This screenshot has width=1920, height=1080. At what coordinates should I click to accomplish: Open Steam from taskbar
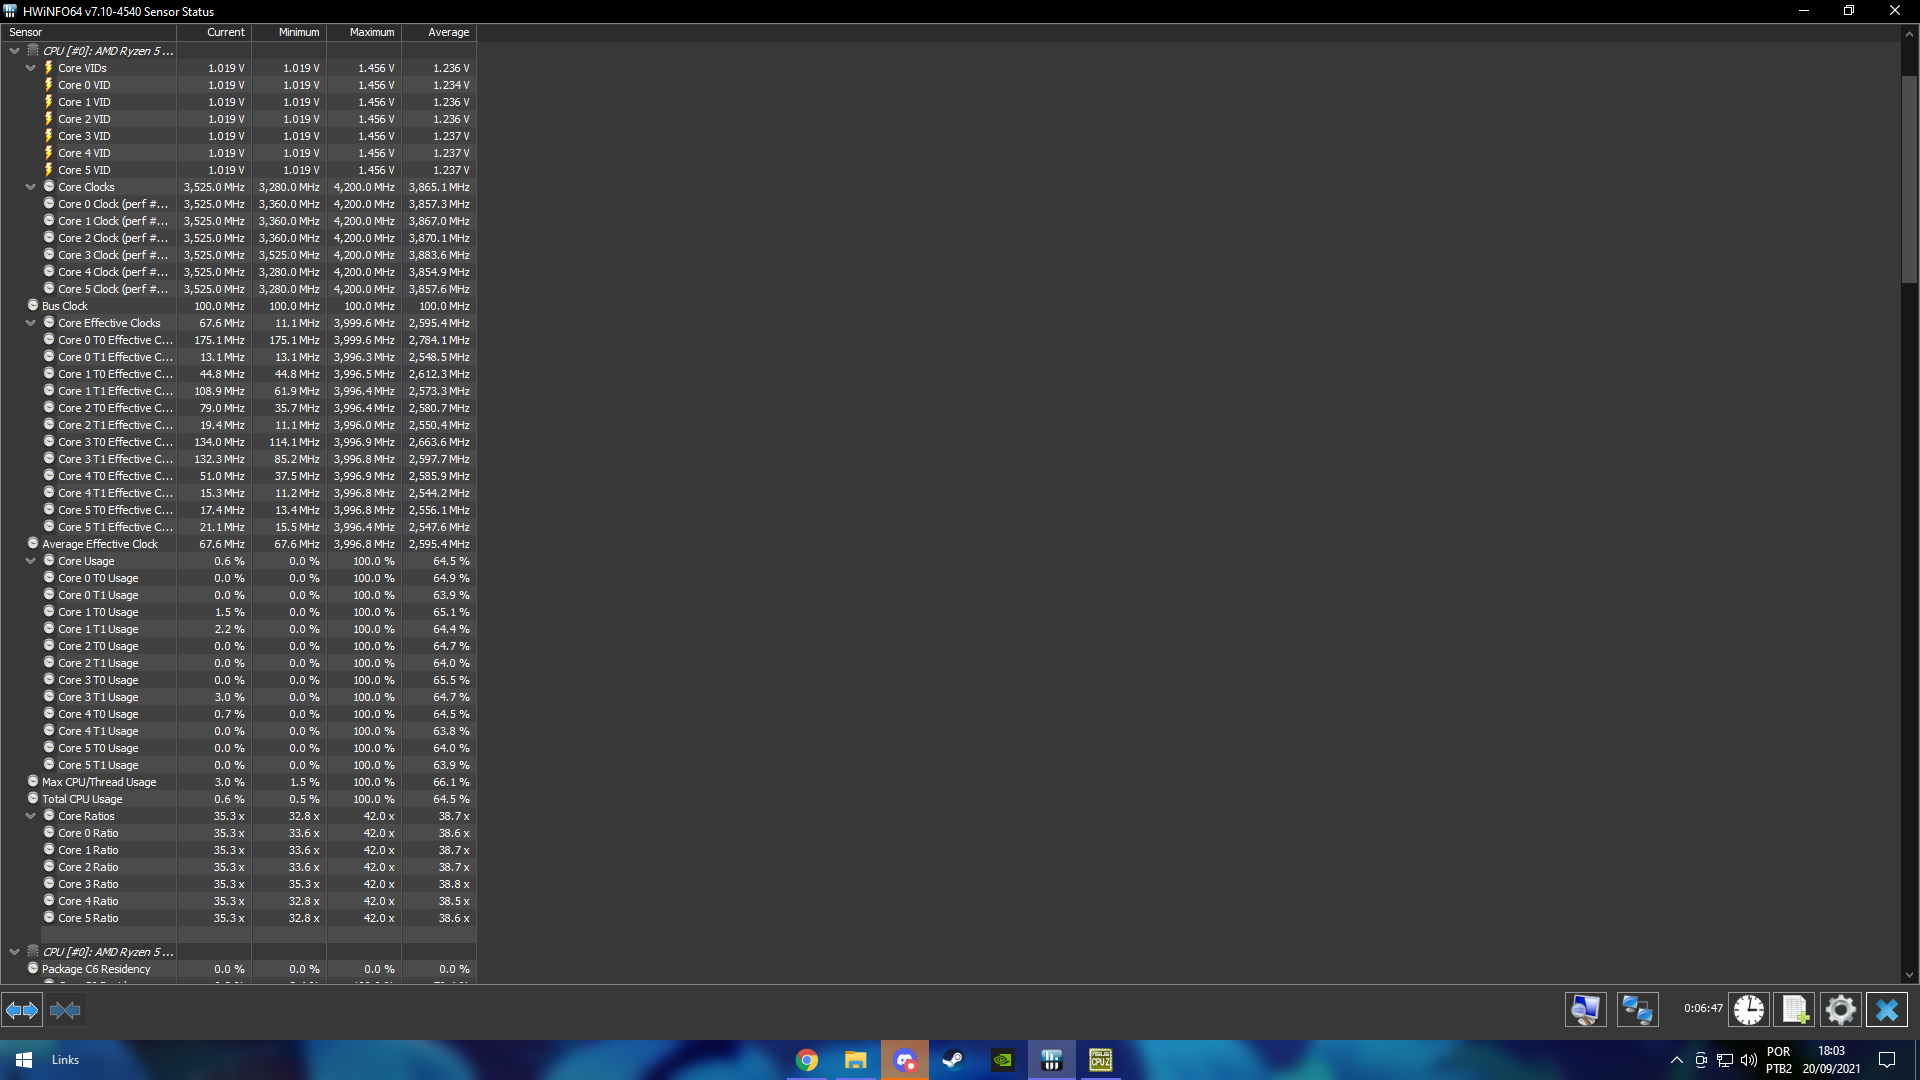click(953, 1060)
